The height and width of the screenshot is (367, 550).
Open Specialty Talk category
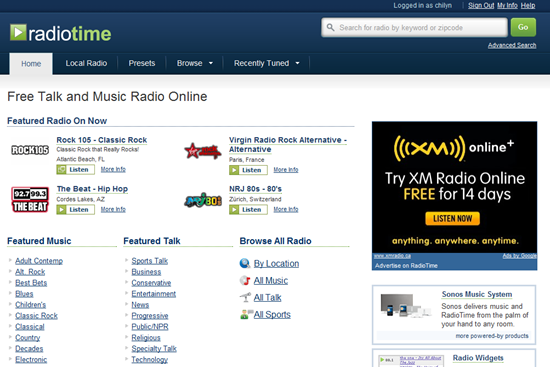pos(154,348)
